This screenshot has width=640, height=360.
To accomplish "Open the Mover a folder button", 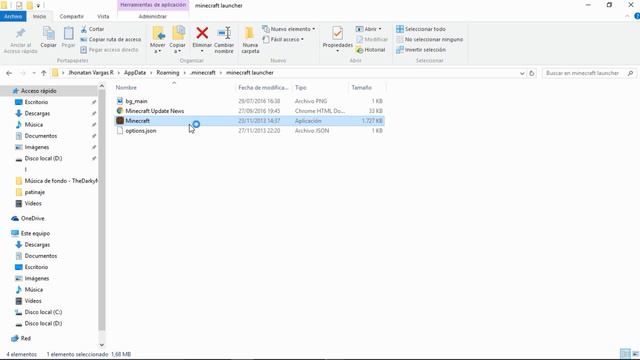I will (x=158, y=40).
